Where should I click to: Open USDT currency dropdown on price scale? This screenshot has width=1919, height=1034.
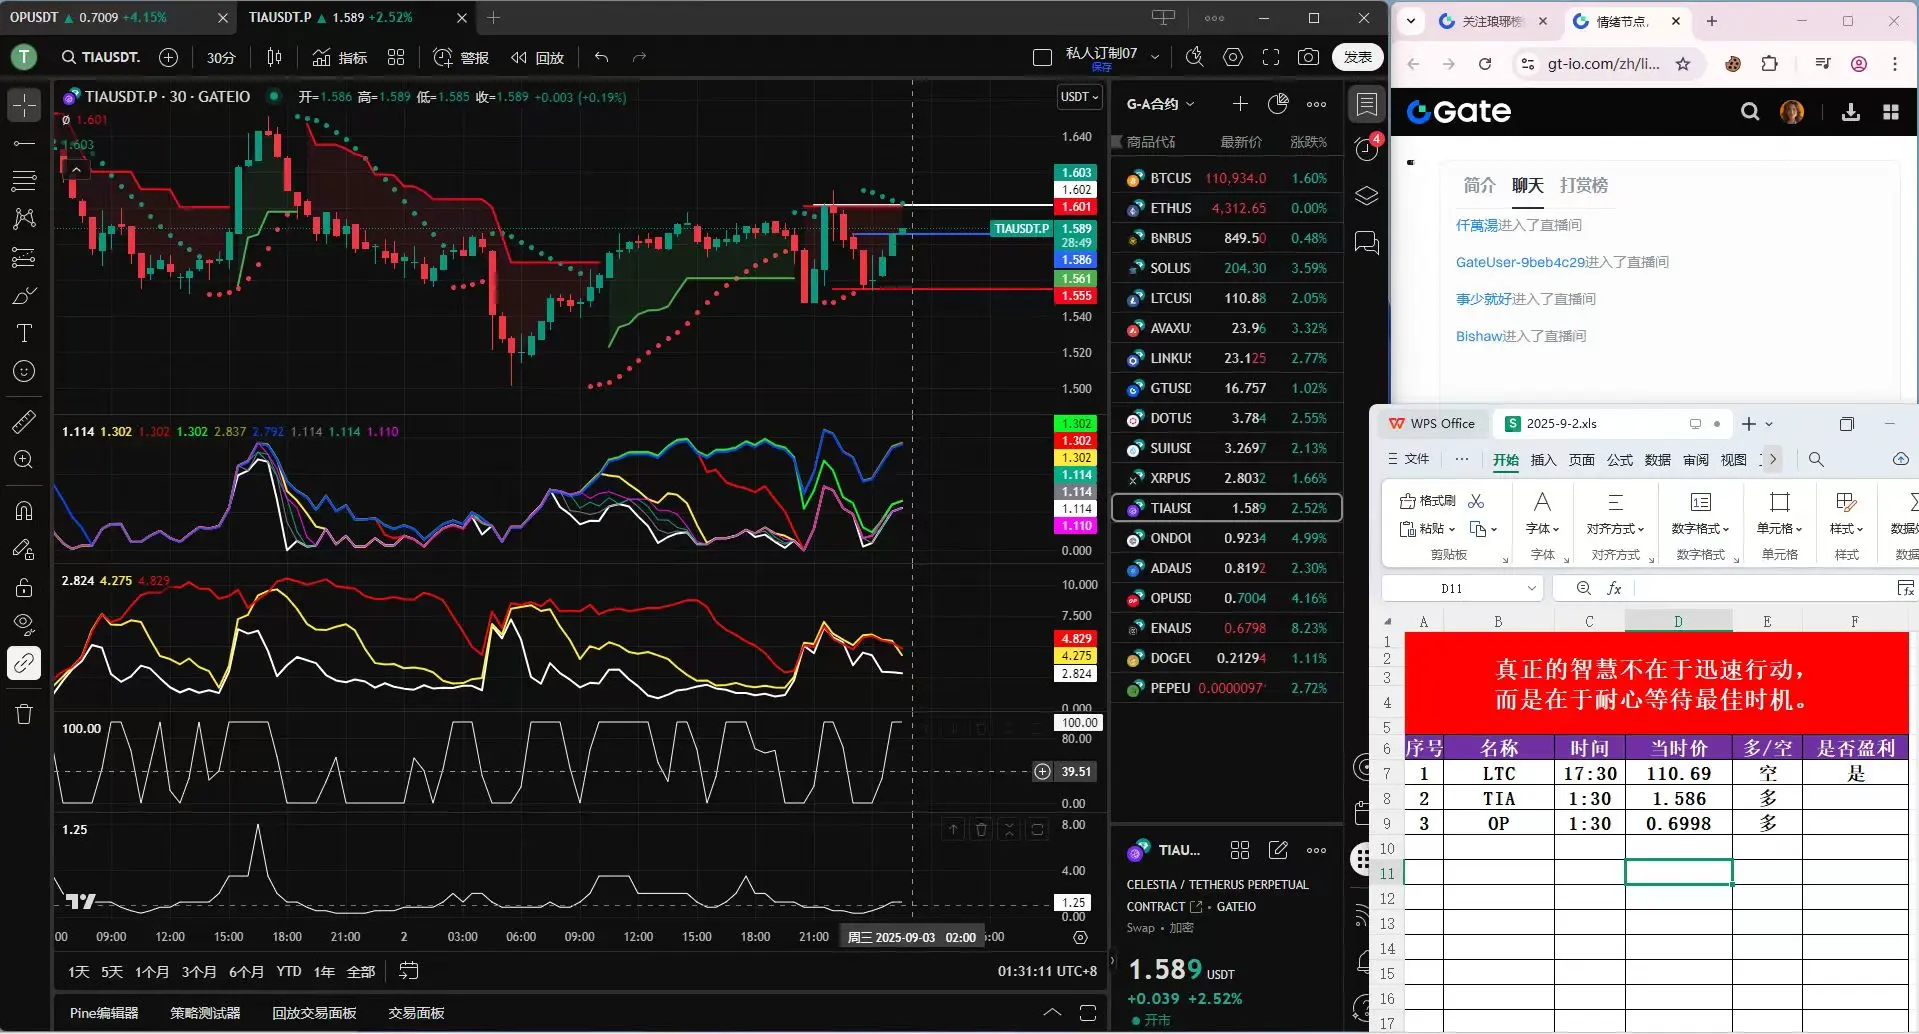tap(1080, 97)
